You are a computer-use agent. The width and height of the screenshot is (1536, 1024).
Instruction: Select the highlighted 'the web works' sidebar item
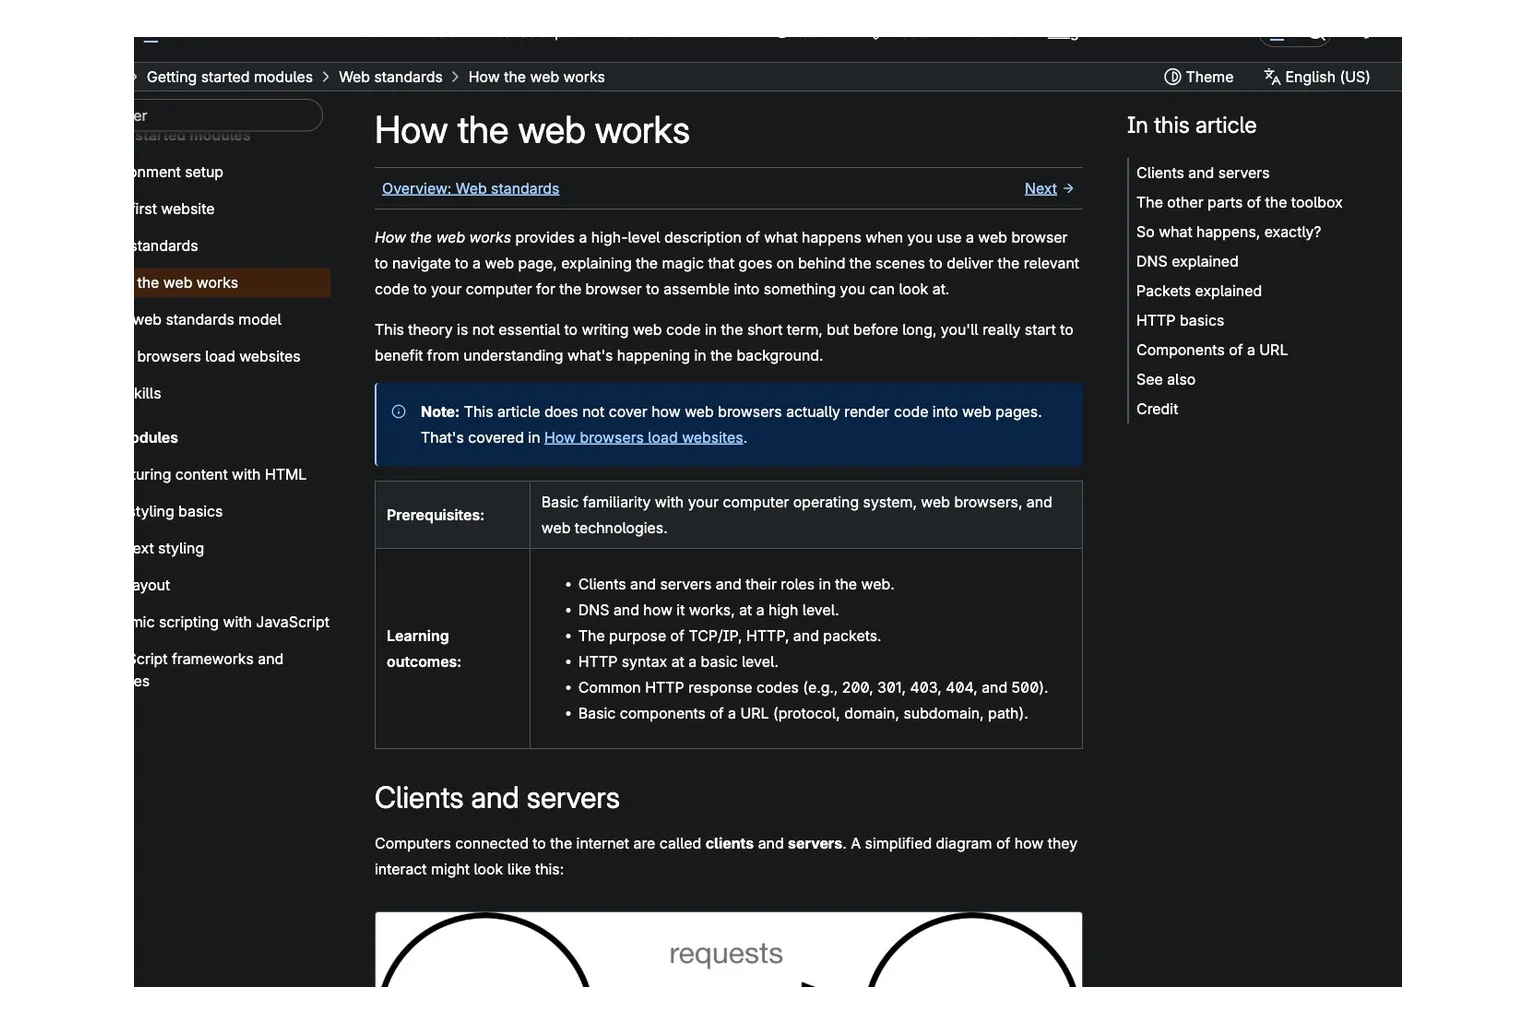point(232,283)
